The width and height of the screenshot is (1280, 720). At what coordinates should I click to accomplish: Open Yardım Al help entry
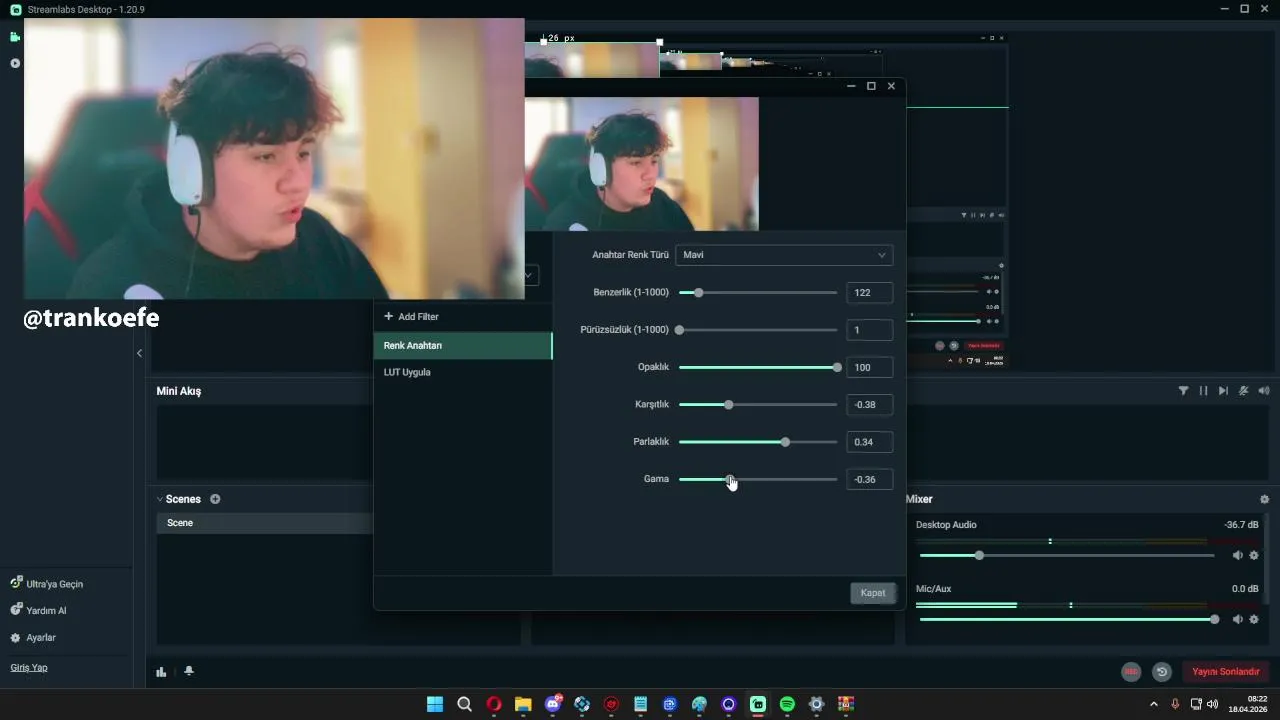click(39, 611)
